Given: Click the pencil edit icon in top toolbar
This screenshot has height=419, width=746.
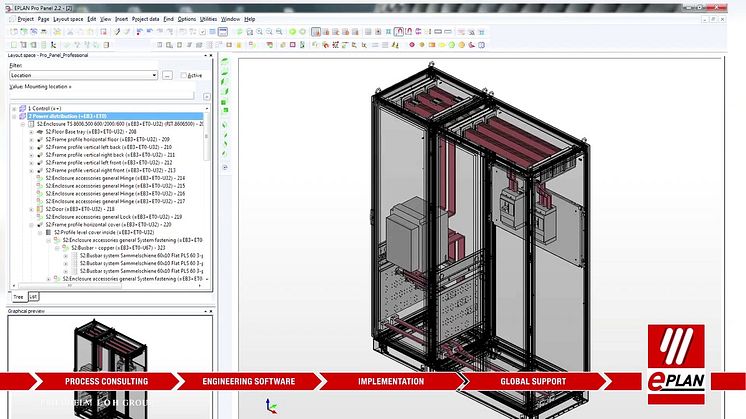Looking at the screenshot, I should click(x=117, y=32).
